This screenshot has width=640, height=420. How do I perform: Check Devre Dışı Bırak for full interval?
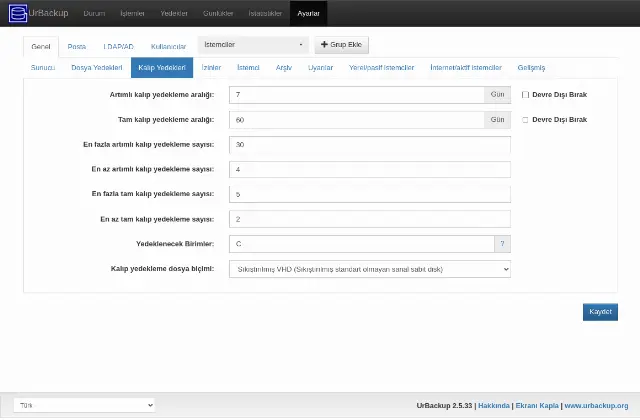[x=525, y=120]
